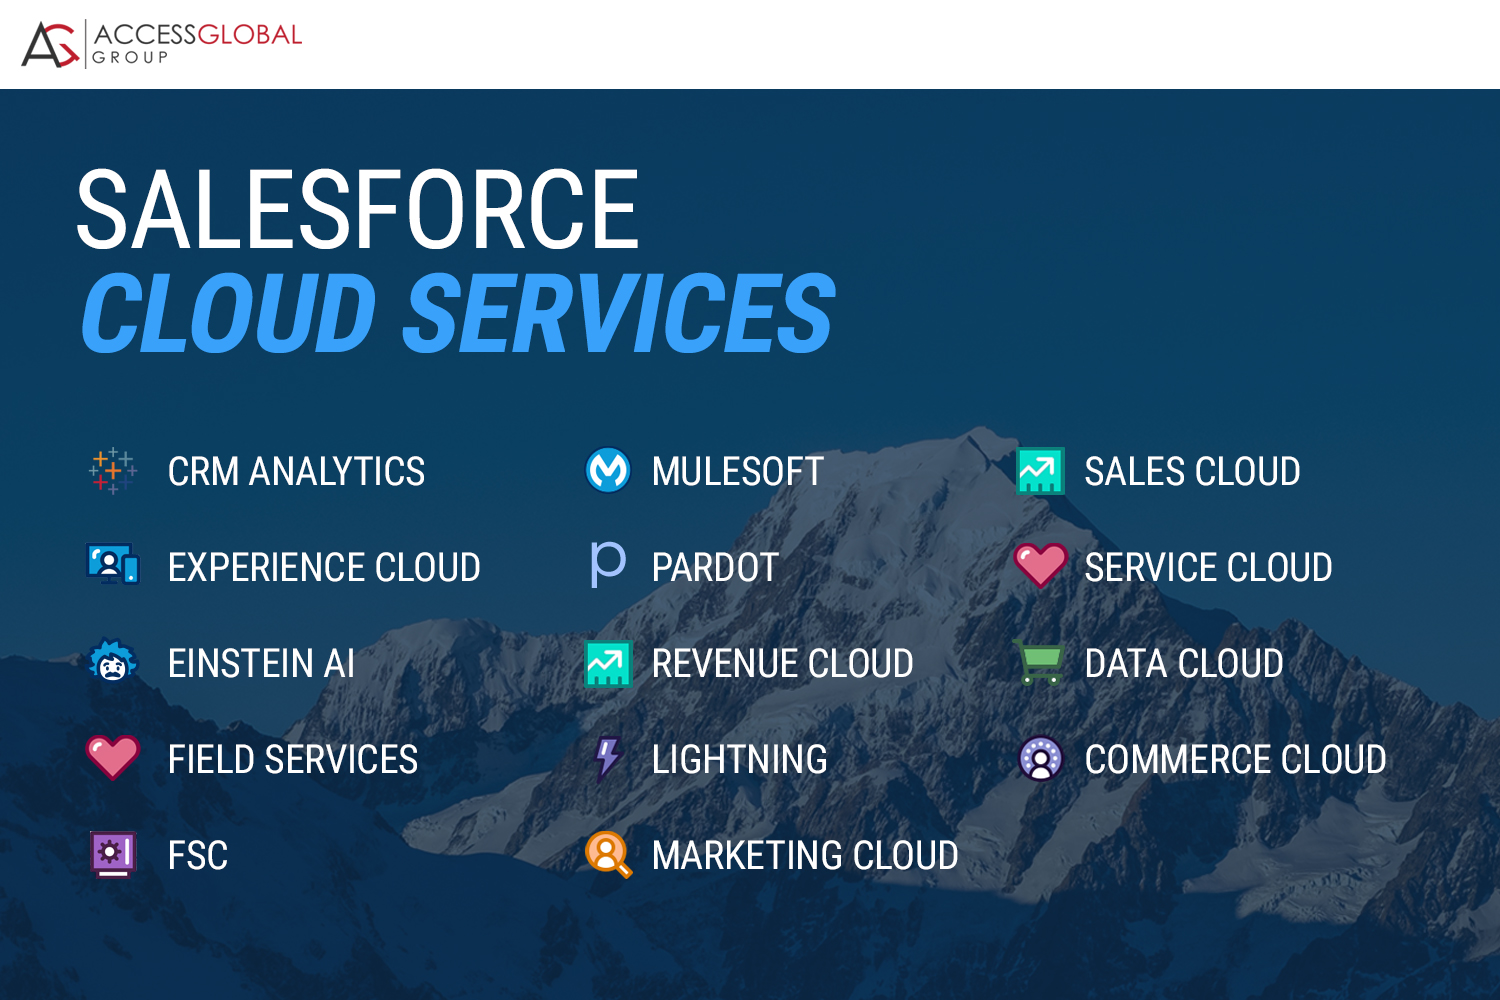The image size is (1500, 1000).
Task: Click the Commerce Cloud user icon
Action: pyautogui.click(x=1041, y=759)
